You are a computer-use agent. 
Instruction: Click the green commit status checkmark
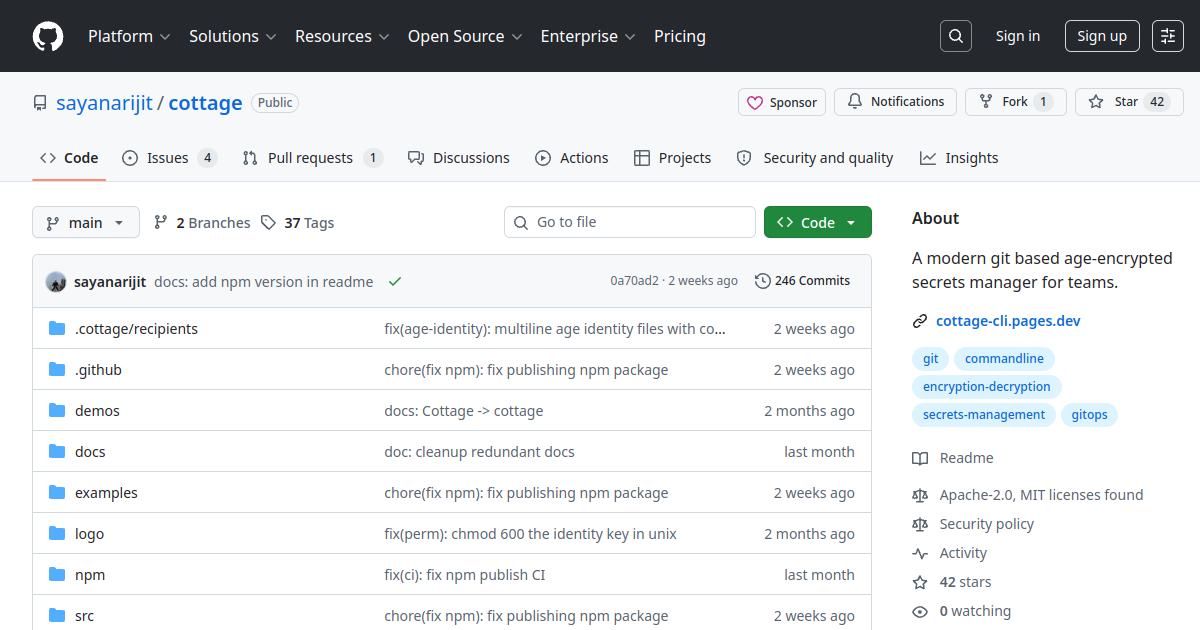tap(395, 282)
